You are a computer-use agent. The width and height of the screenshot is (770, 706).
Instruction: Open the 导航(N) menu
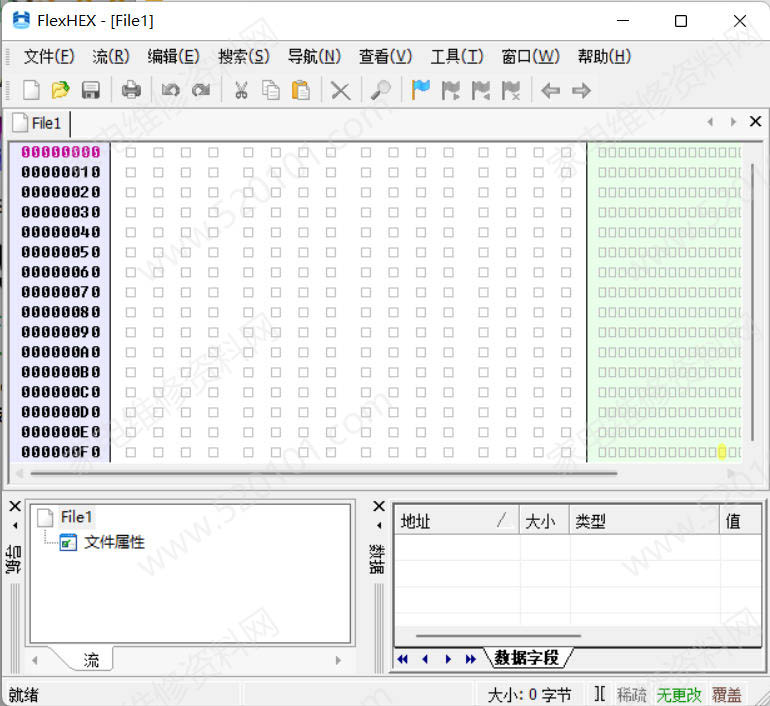click(x=314, y=56)
